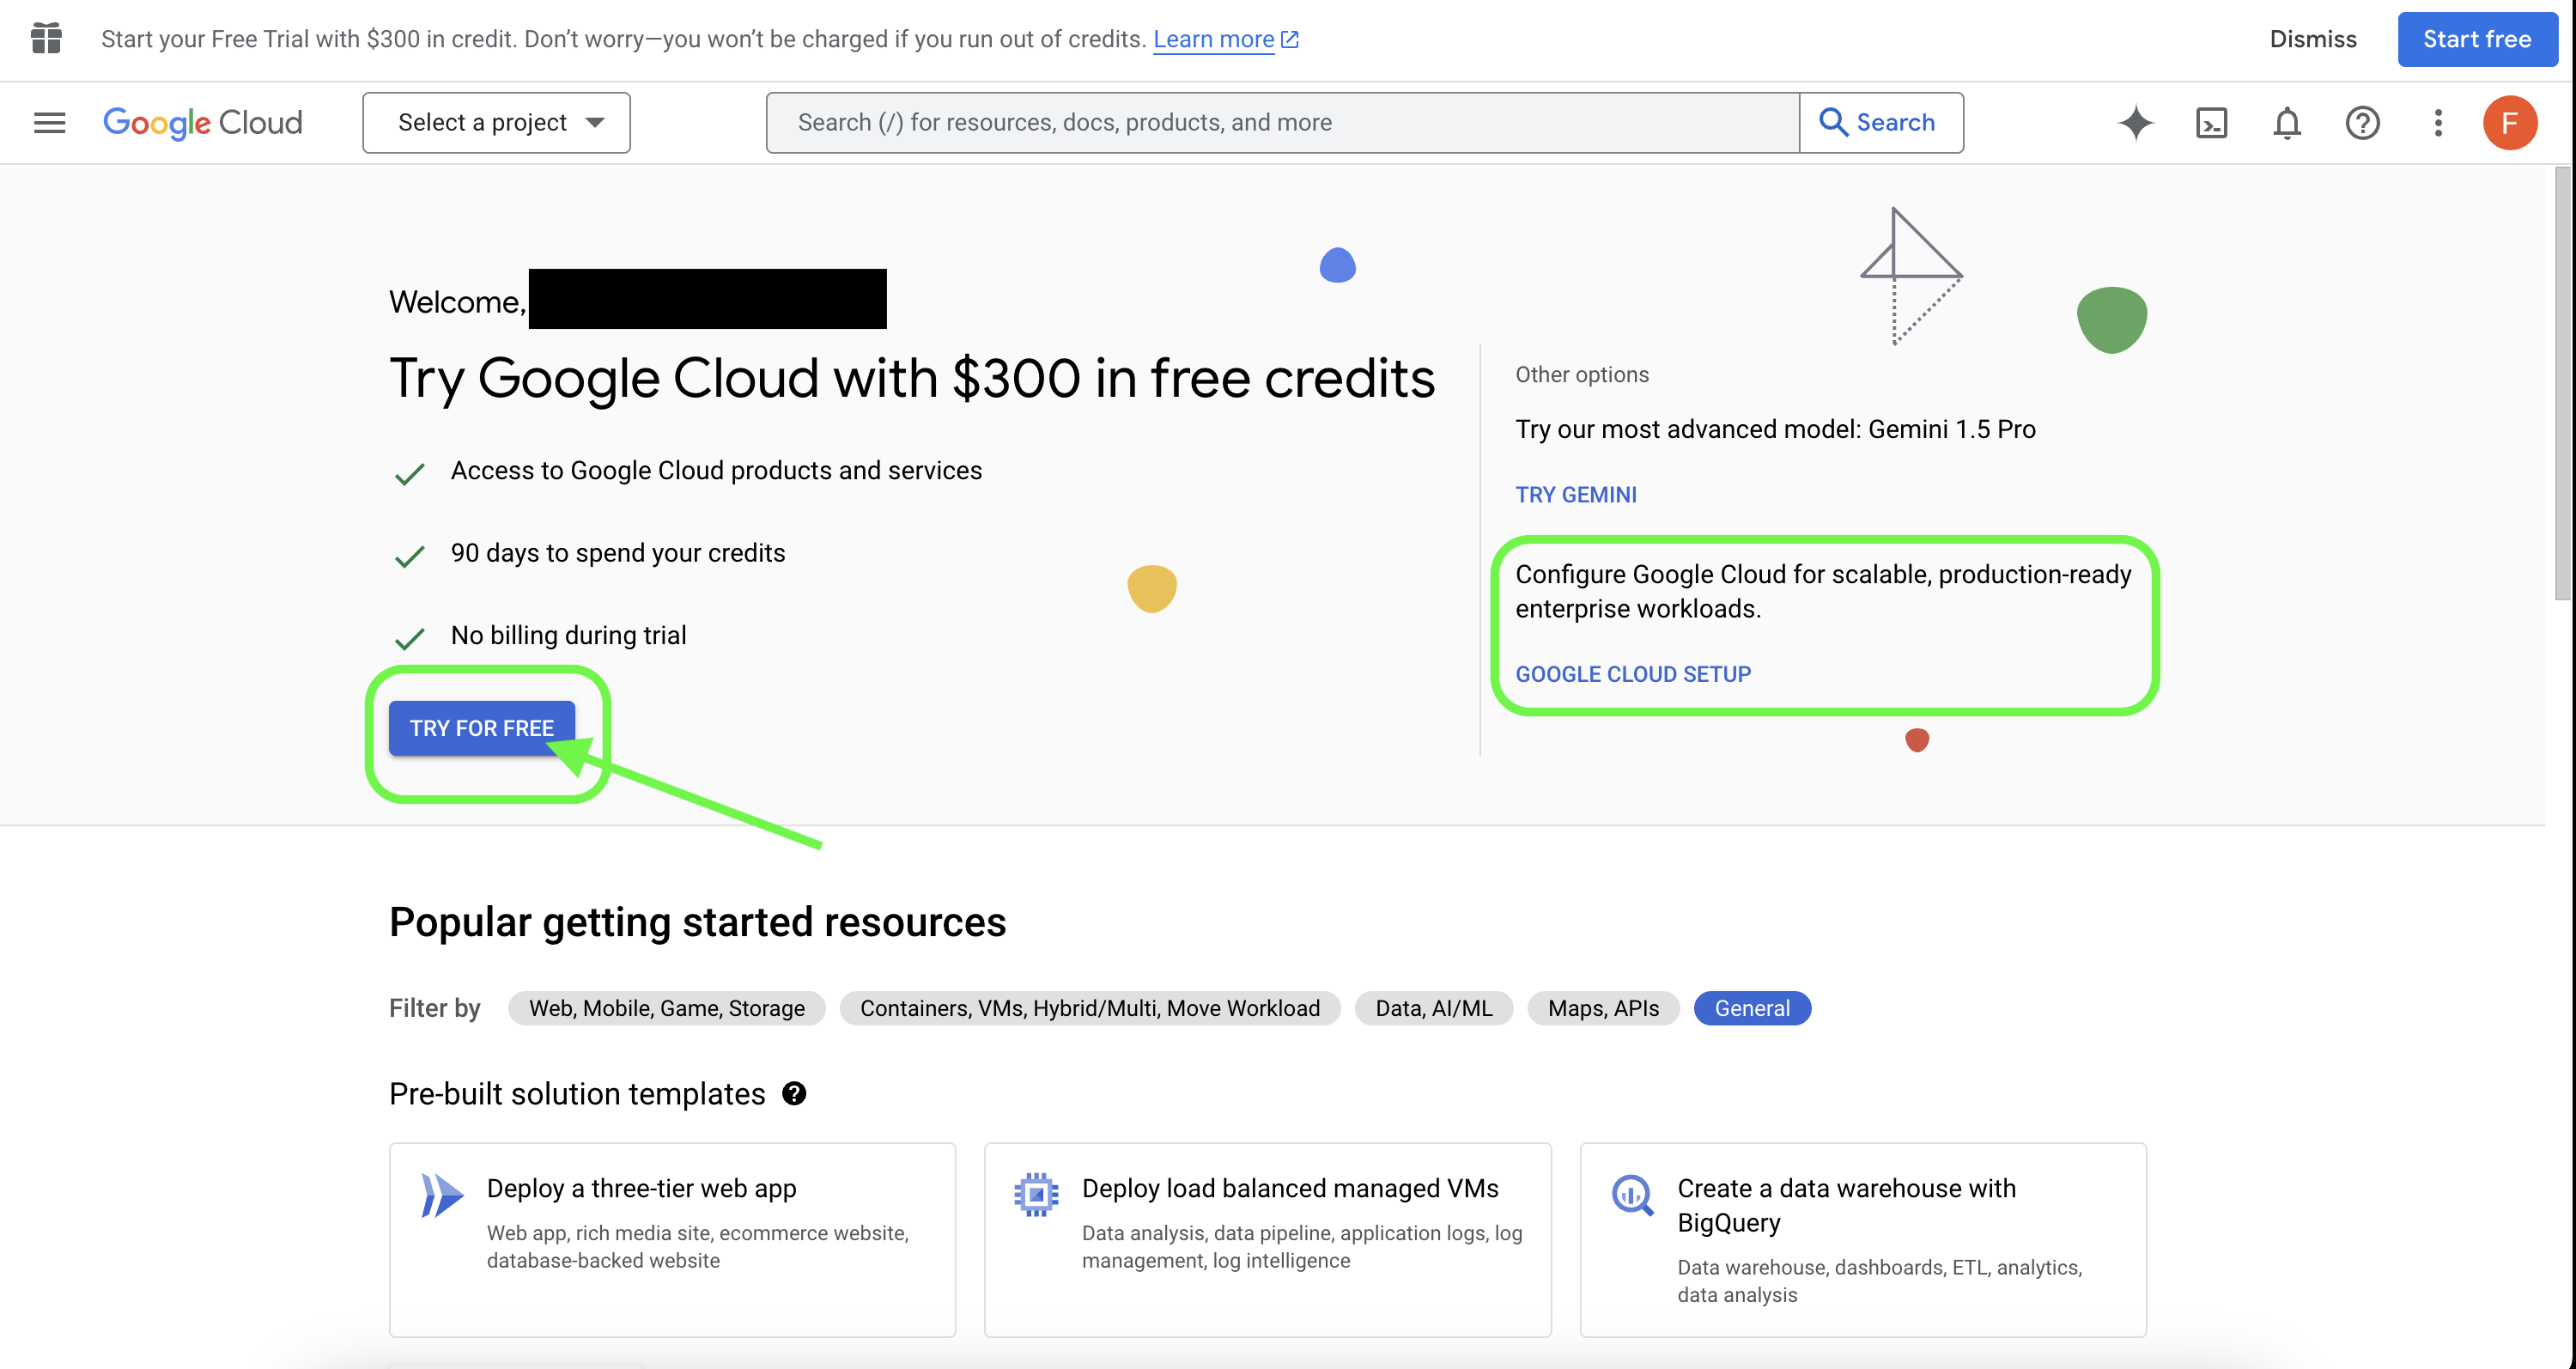The image size is (2576, 1369).
Task: Click the help icon beside Pre-built solution templates
Action: (794, 1093)
